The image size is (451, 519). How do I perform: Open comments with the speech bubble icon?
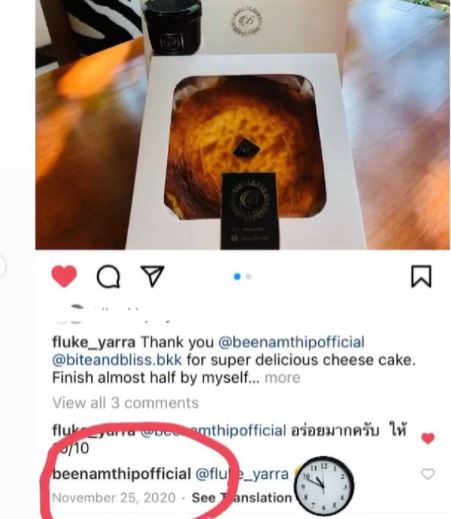click(108, 276)
